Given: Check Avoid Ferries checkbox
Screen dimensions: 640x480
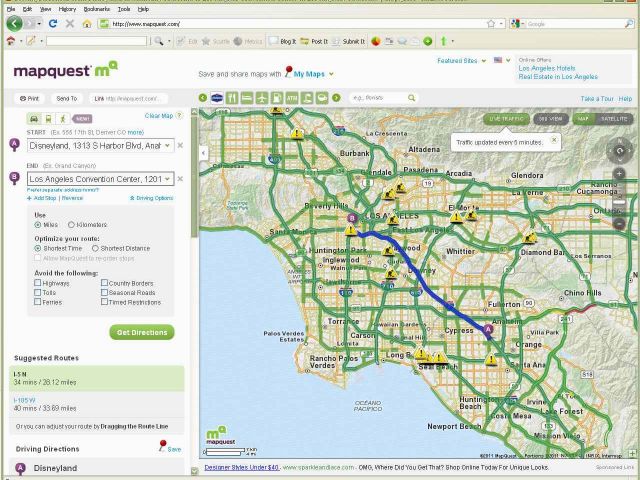Looking at the screenshot, I should (38, 302).
